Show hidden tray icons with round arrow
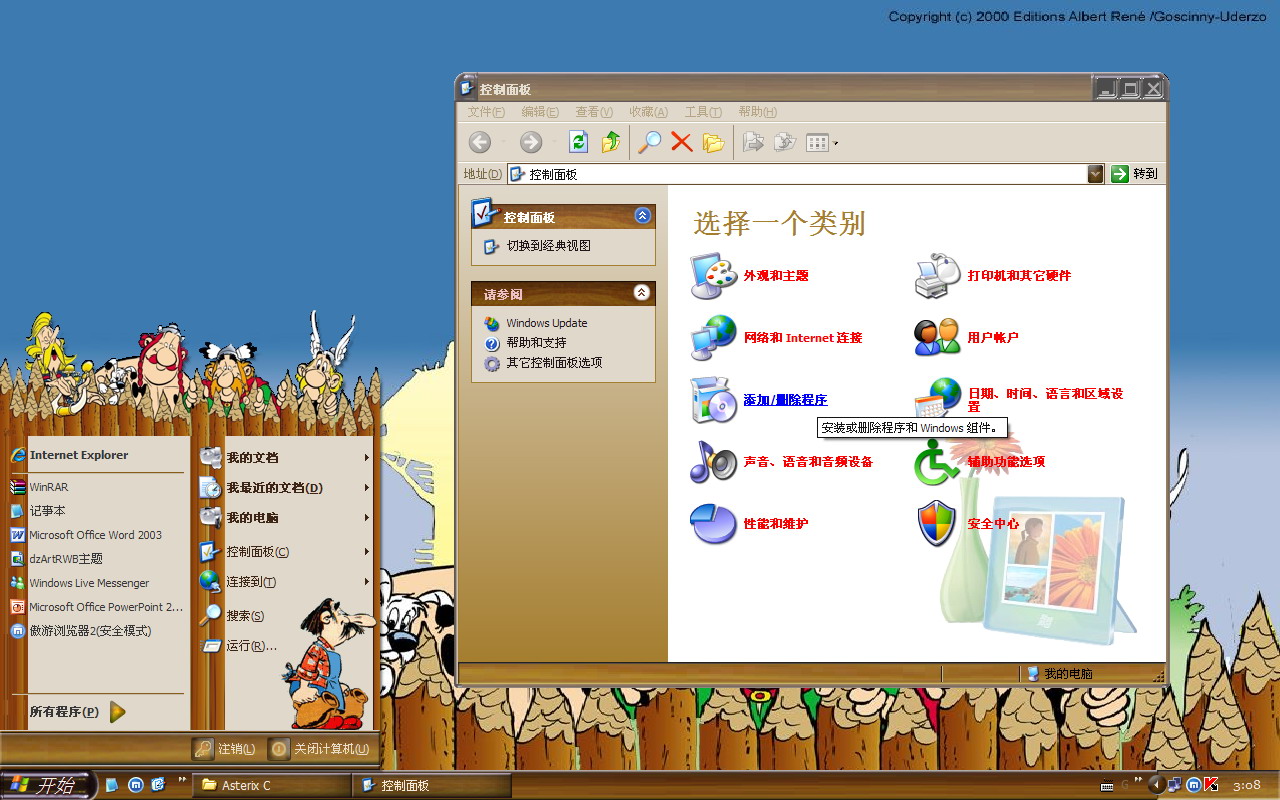 click(1157, 785)
